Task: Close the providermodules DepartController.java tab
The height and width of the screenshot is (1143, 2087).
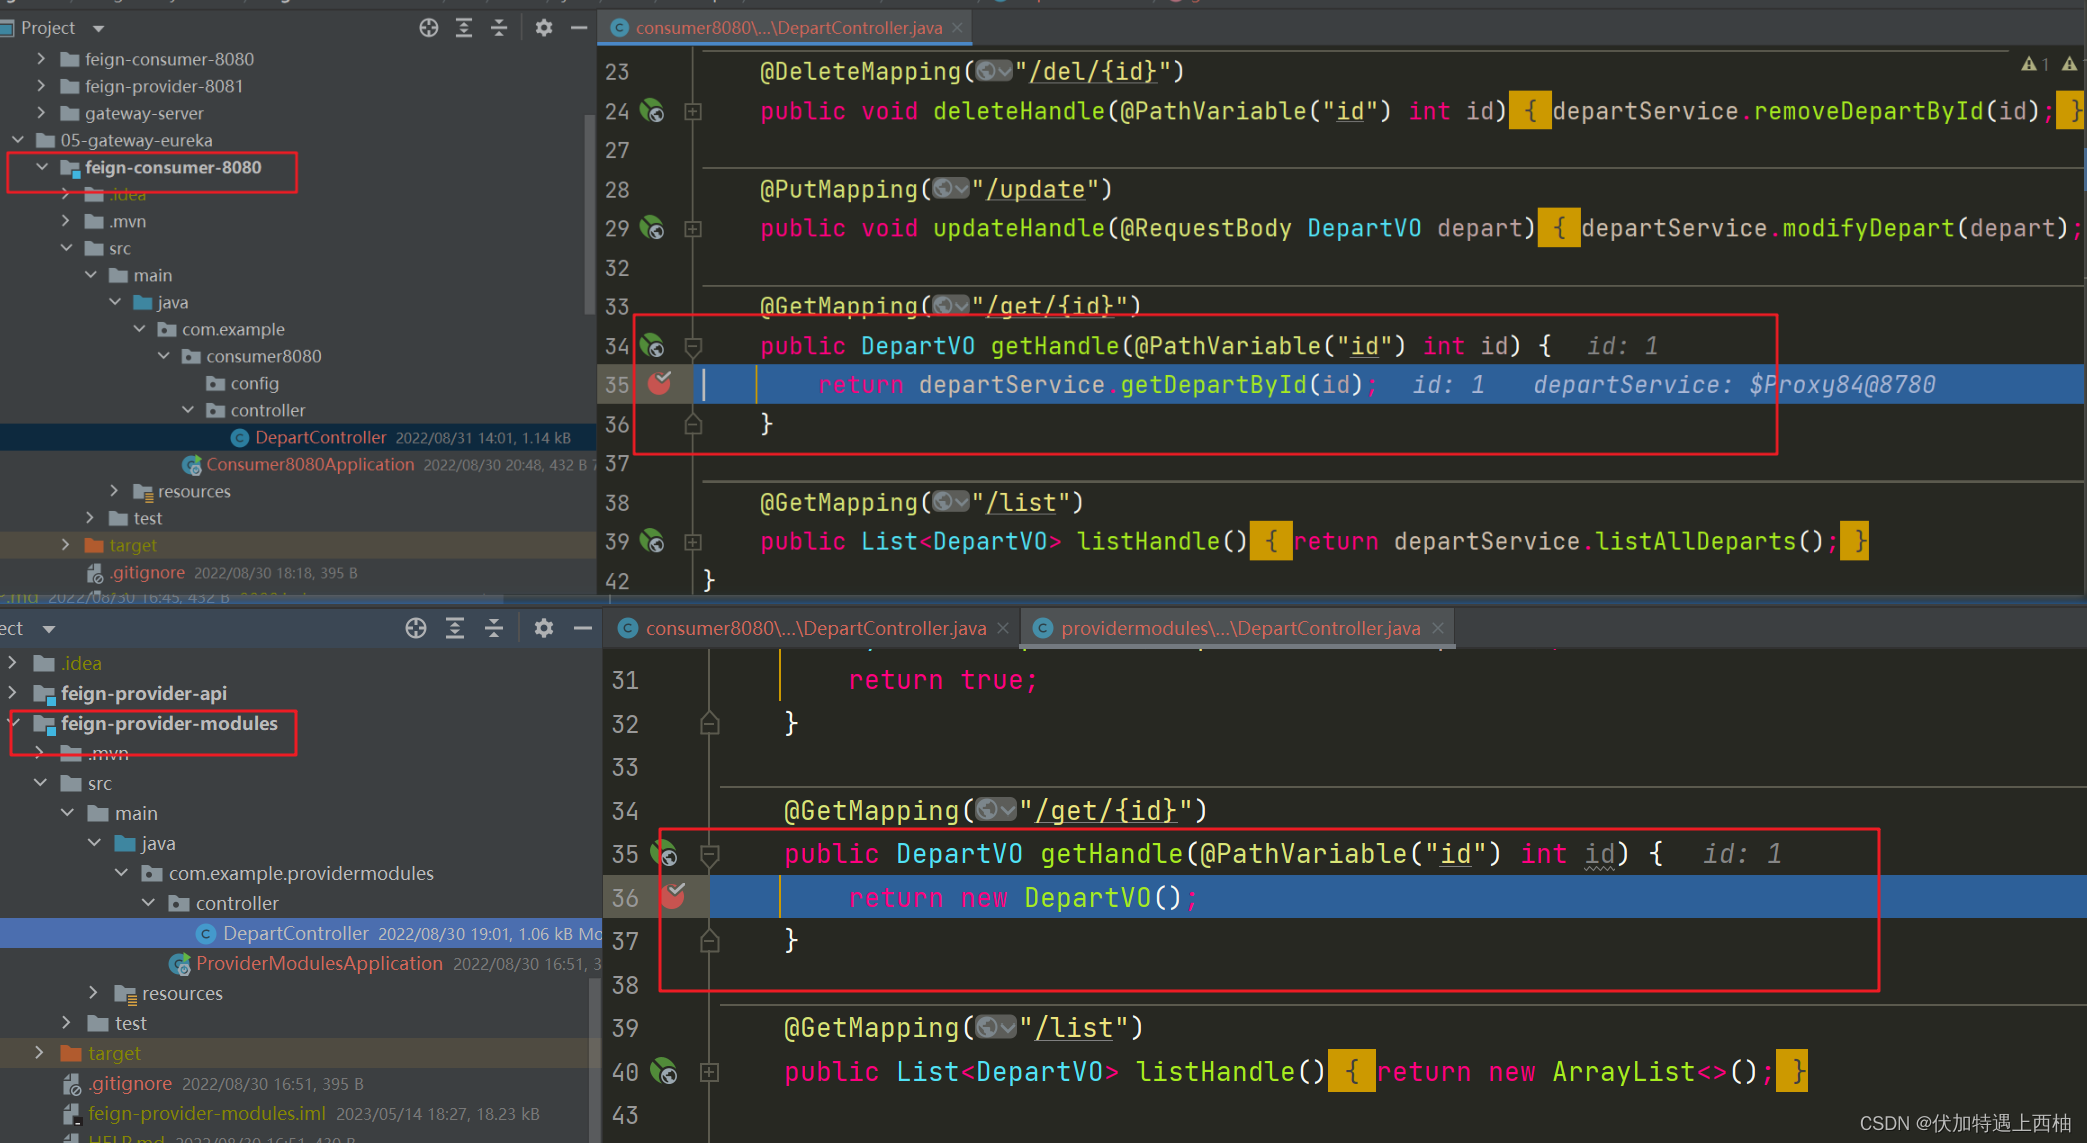Action: coord(1438,628)
